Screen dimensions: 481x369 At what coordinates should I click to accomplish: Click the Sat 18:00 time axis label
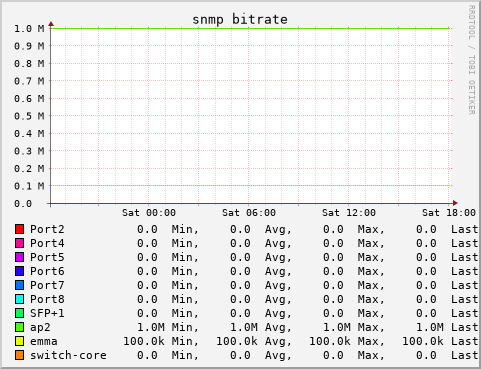pyautogui.click(x=449, y=213)
